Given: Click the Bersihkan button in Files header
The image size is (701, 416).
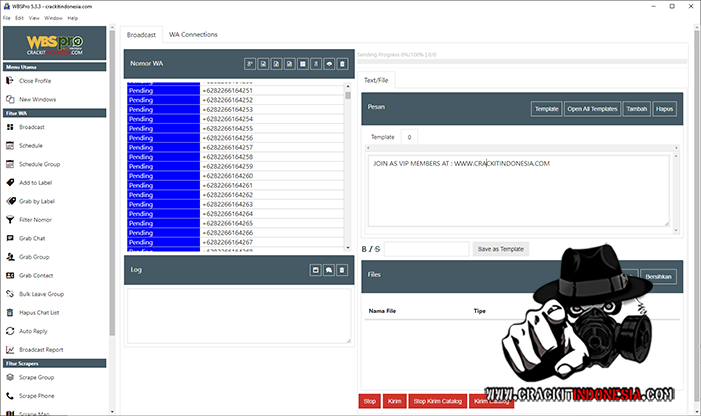Looking at the screenshot, I should coord(658,277).
